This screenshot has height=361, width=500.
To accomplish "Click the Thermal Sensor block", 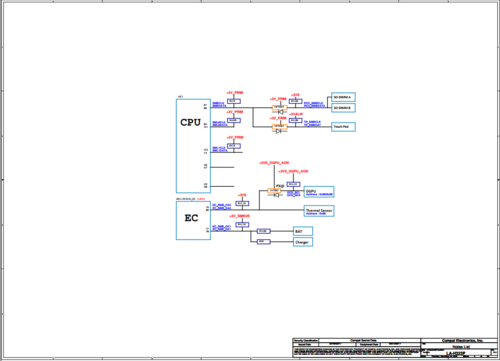I will click(x=319, y=211).
